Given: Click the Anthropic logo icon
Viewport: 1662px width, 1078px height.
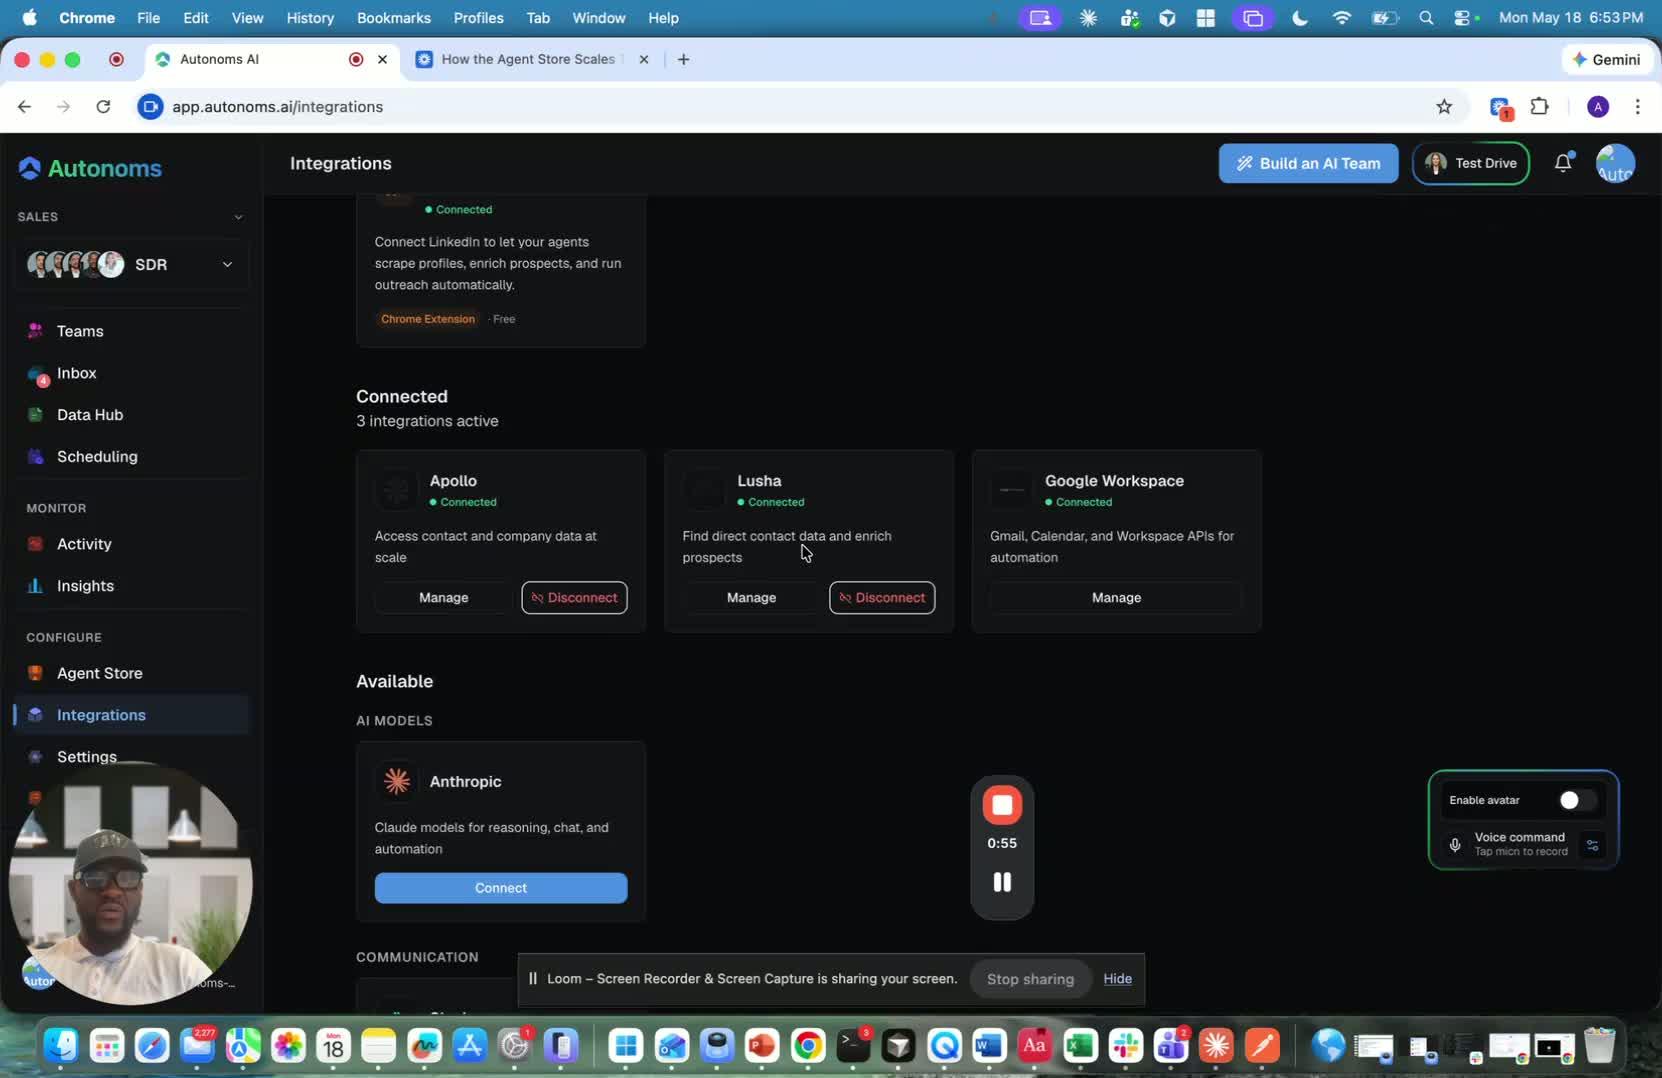Looking at the screenshot, I should point(397,781).
